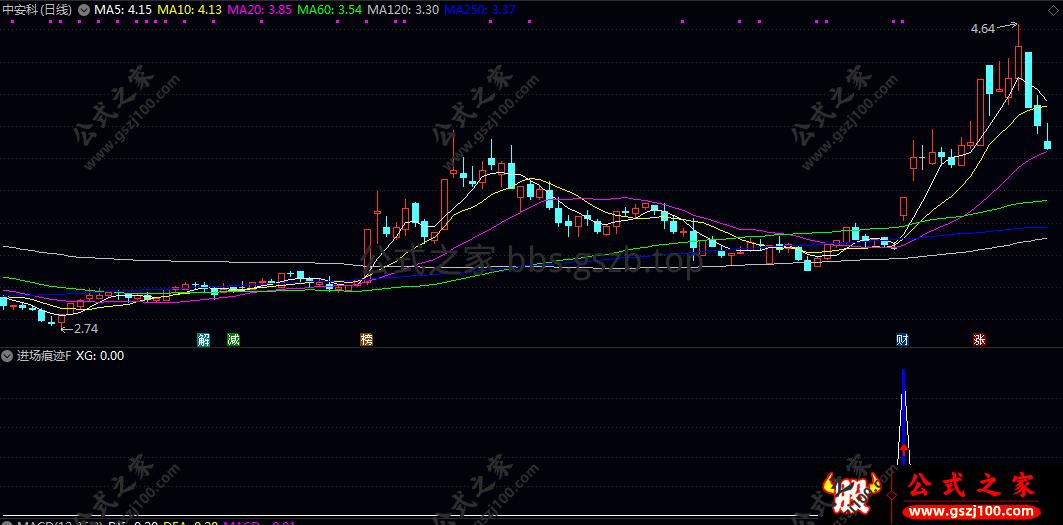This screenshot has height=525, width=1063.
Task: Click the 解 event marker icon
Action: [x=203, y=339]
